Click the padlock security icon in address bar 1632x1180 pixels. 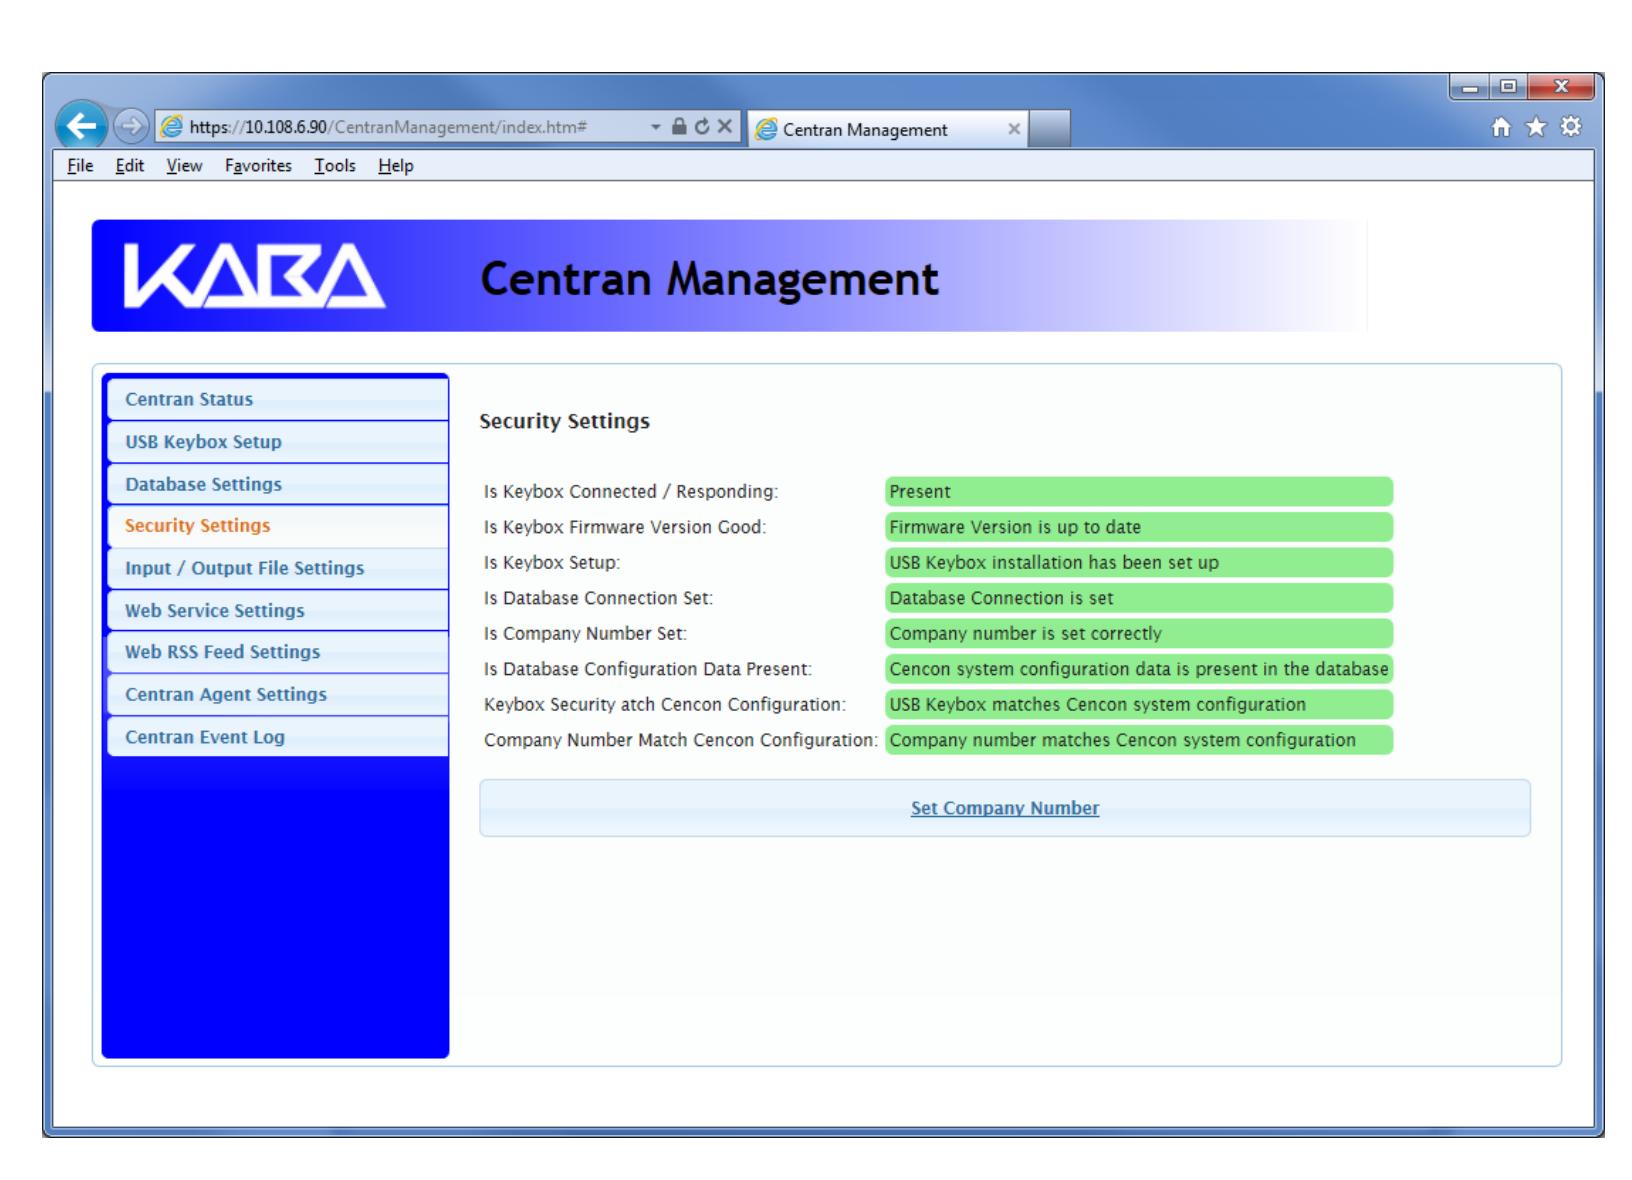[679, 127]
